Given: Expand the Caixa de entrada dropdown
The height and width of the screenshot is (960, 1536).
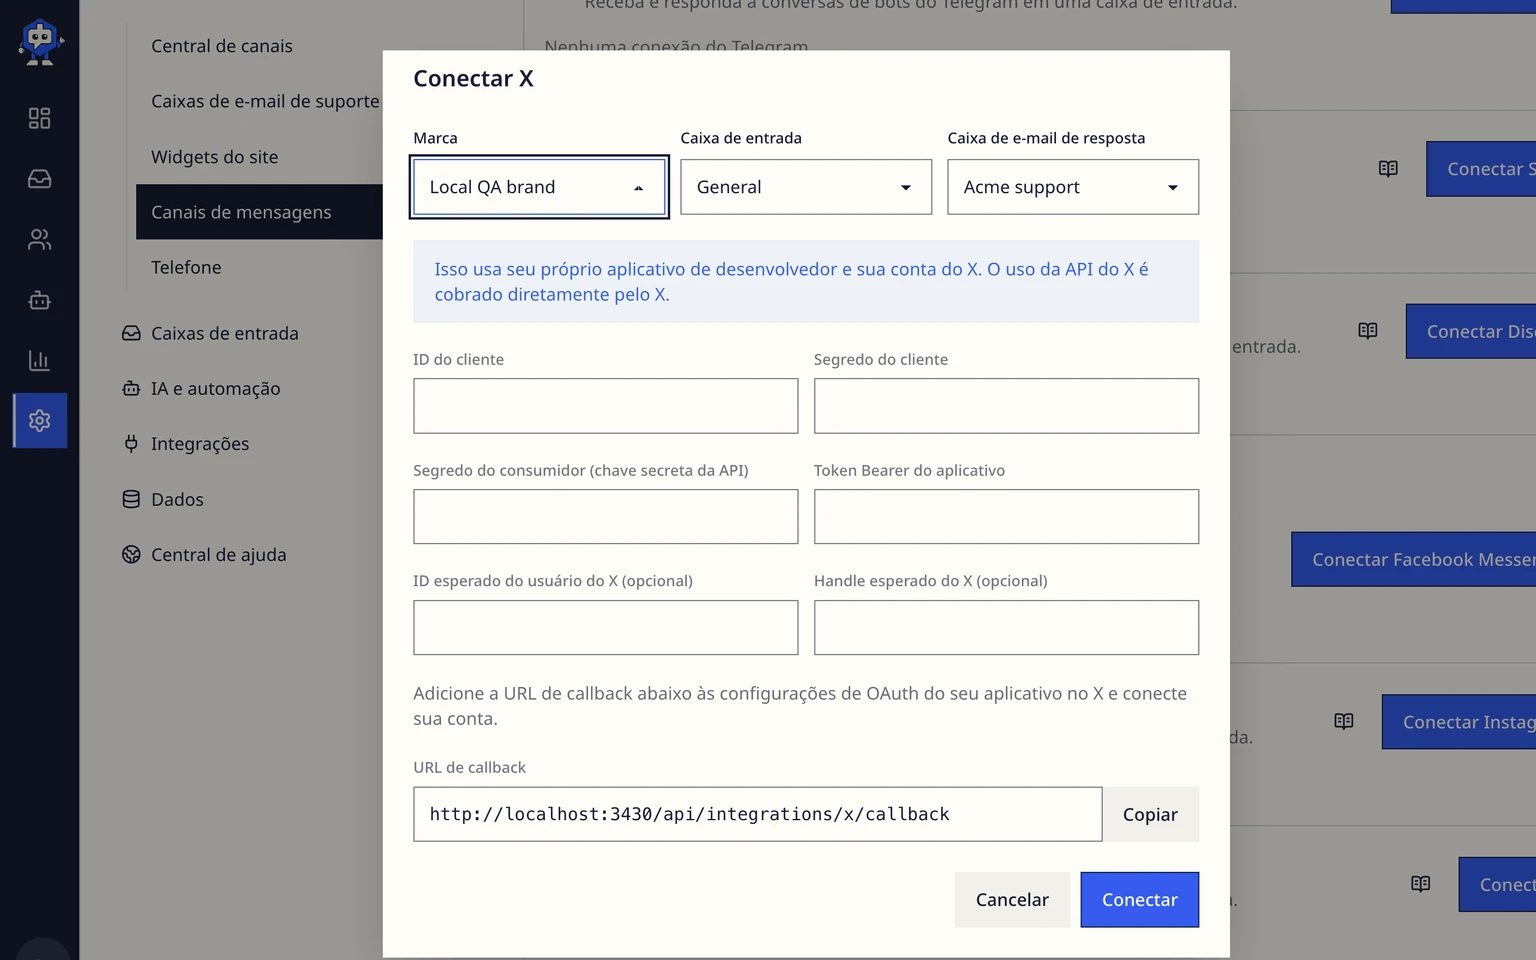Looking at the screenshot, I should (x=806, y=187).
